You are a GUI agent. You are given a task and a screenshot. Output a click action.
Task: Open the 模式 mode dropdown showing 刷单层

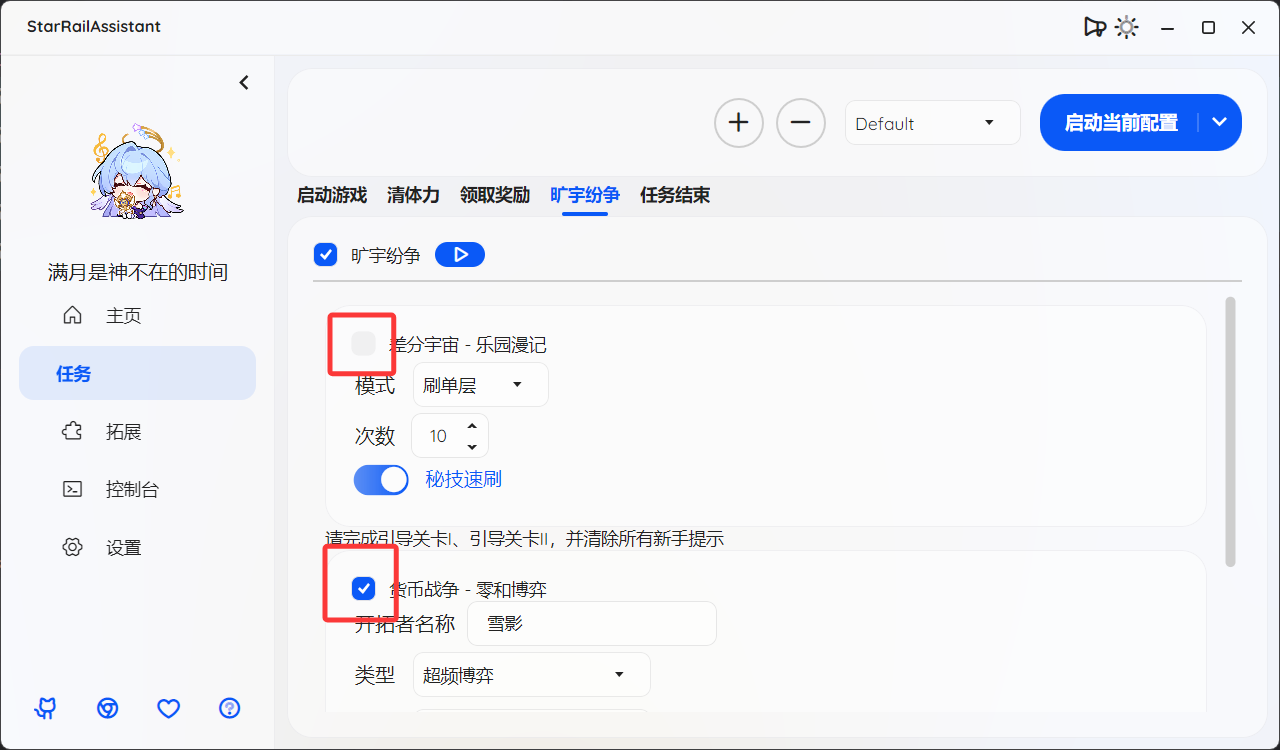pyautogui.click(x=480, y=384)
